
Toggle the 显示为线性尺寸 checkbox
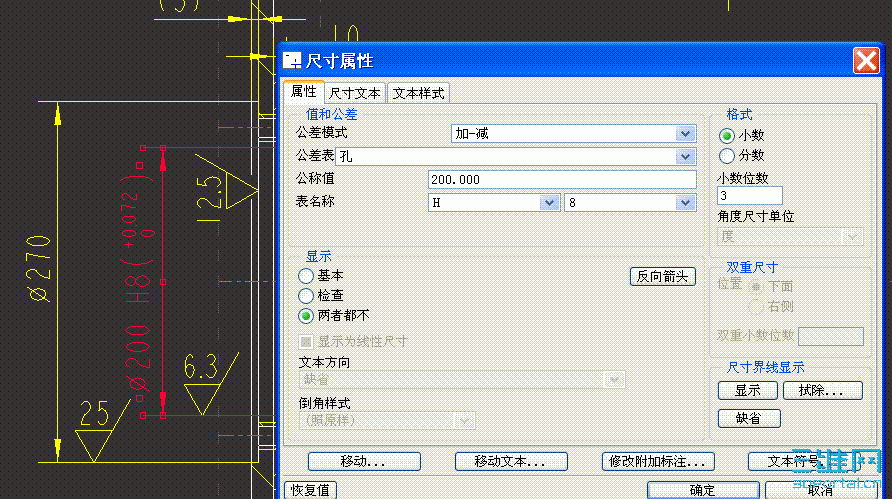pos(306,341)
